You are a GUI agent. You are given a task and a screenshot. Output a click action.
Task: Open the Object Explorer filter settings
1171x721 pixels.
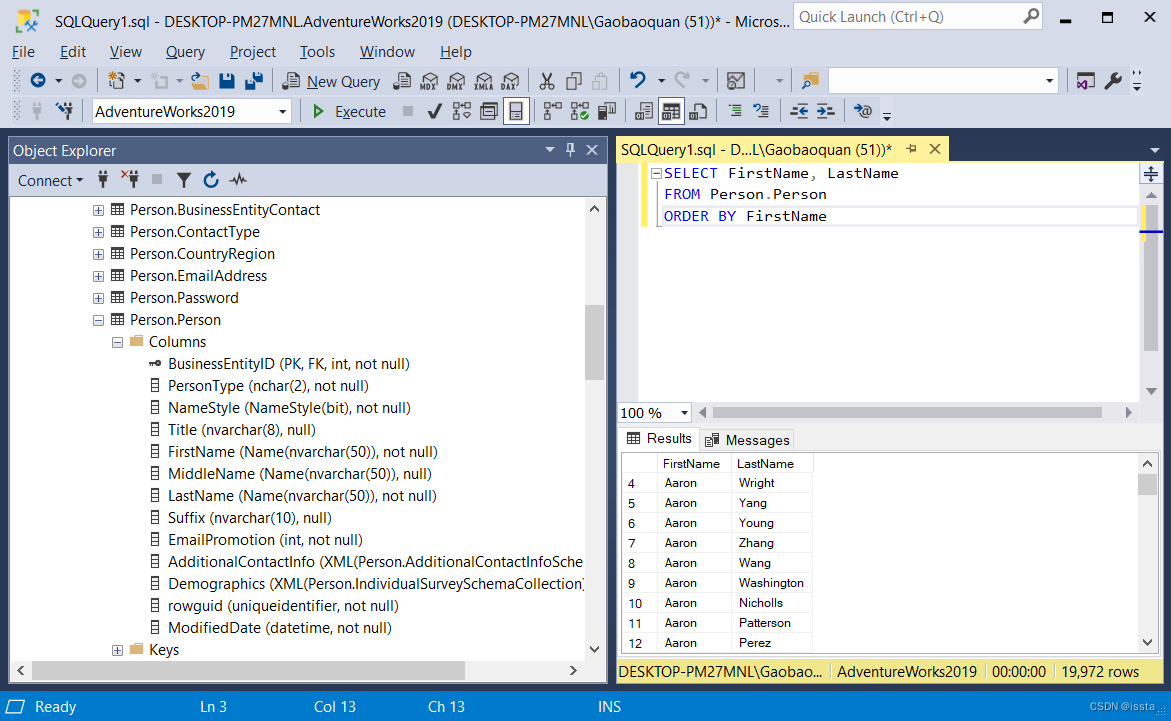click(x=183, y=180)
